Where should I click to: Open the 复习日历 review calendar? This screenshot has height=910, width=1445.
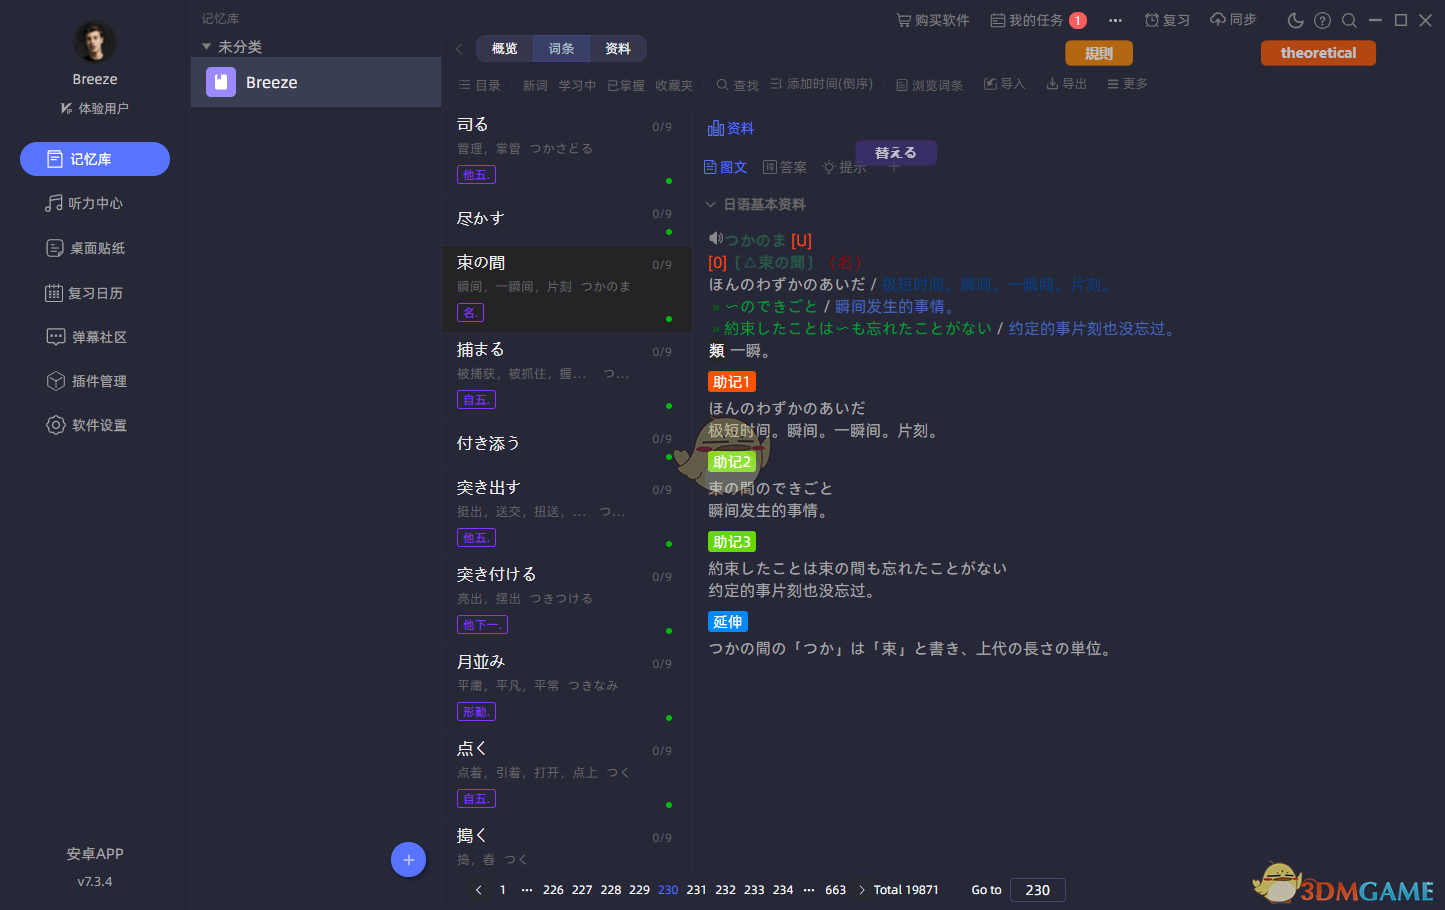[x=94, y=291]
